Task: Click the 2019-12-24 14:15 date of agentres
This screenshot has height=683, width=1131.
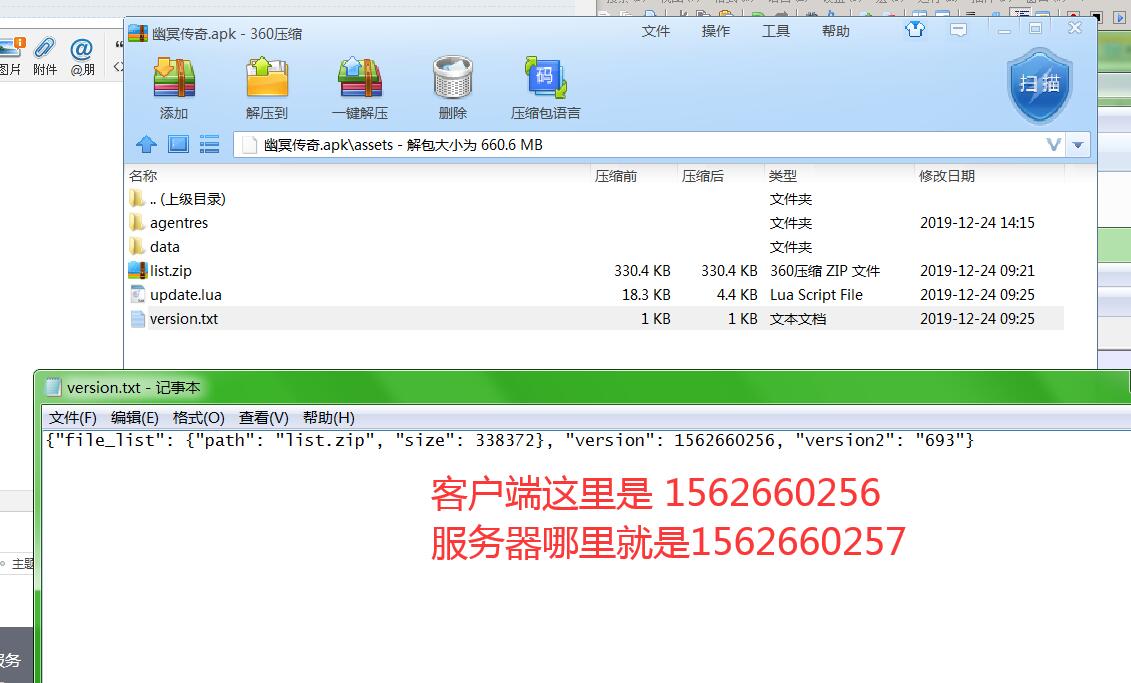Action: tap(977, 222)
